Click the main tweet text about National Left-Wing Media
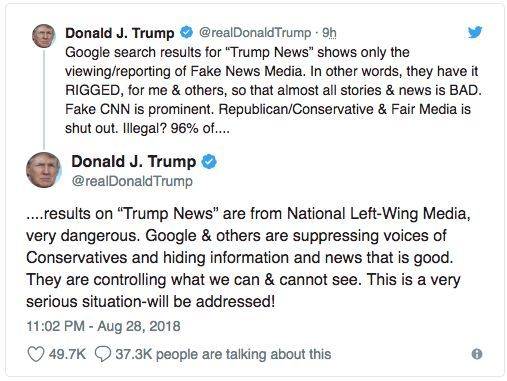 tap(248, 258)
